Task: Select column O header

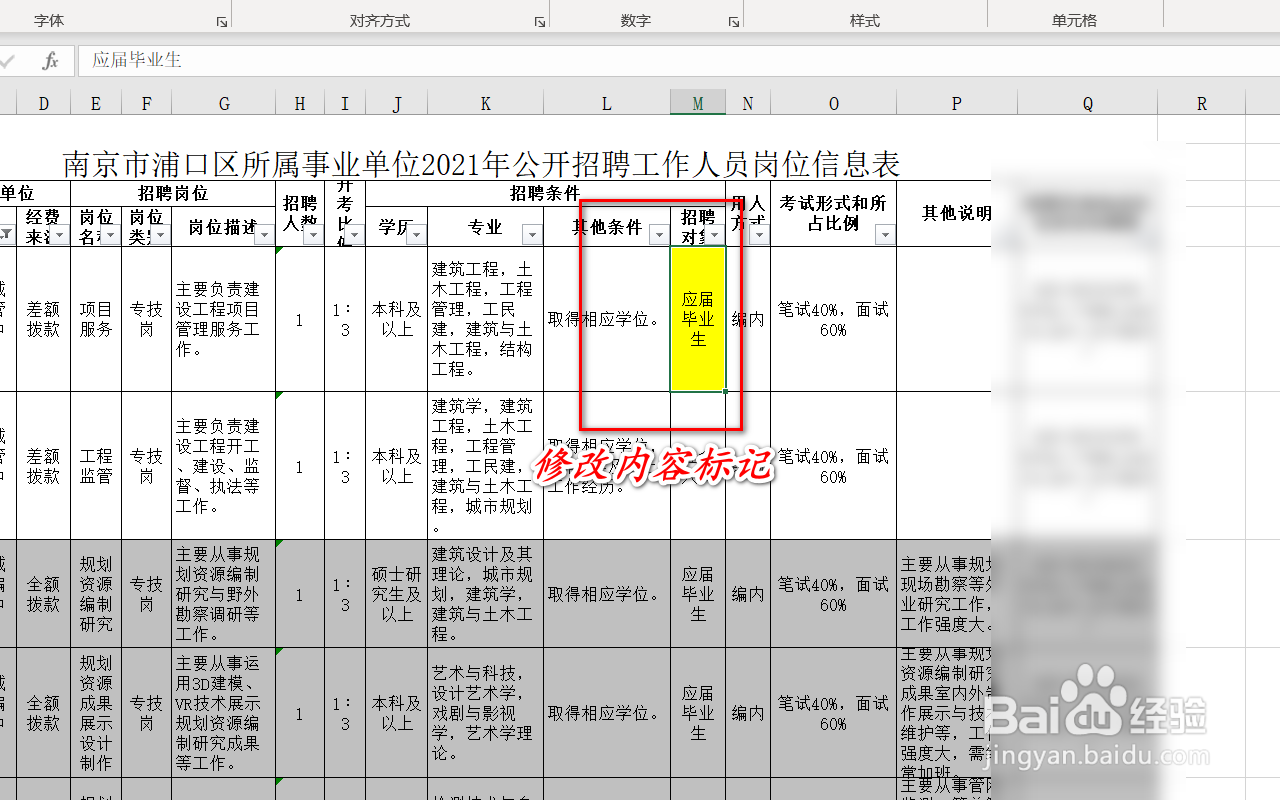Action: 834,103
